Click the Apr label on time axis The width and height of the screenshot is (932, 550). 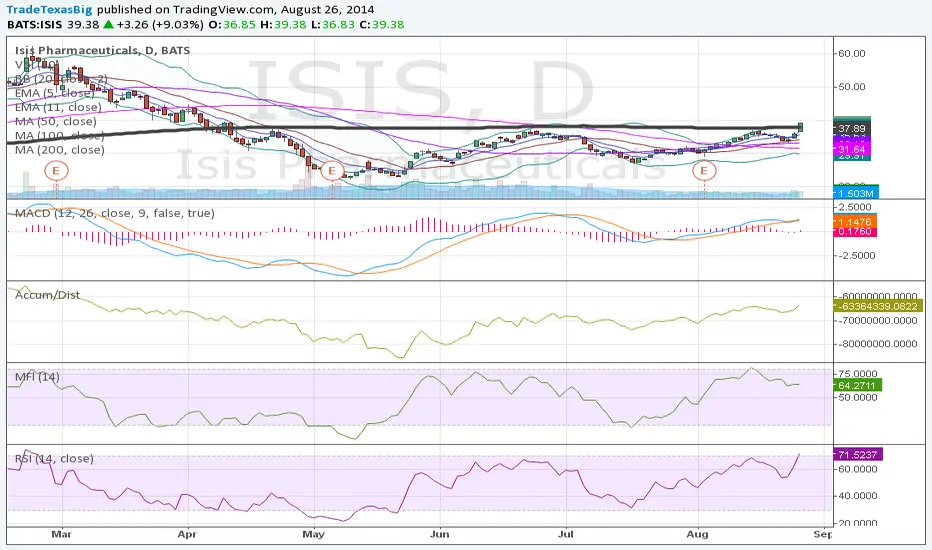pyautogui.click(x=187, y=534)
